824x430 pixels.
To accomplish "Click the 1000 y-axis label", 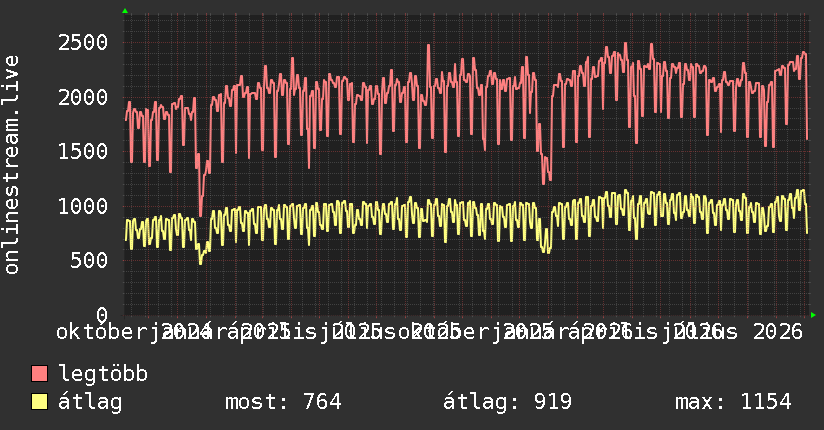I will tap(83, 206).
